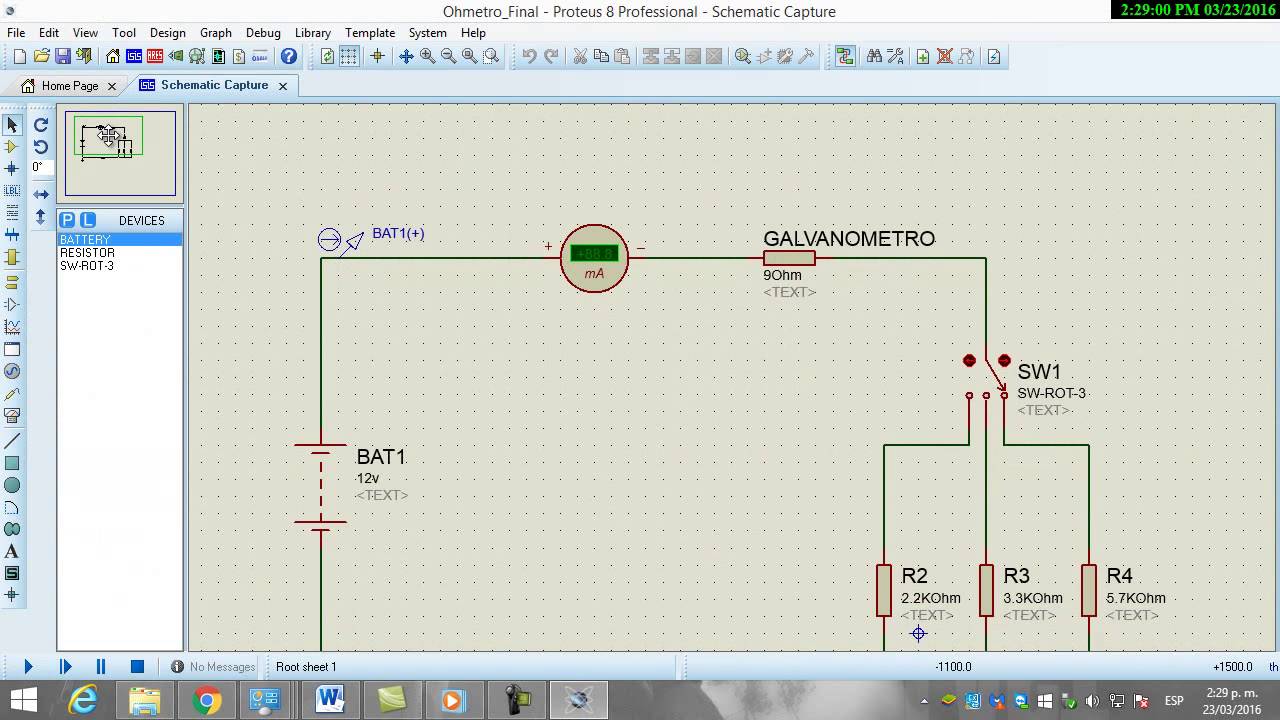Select BATTERY in the devices list
1280x720 pixels.
click(120, 240)
